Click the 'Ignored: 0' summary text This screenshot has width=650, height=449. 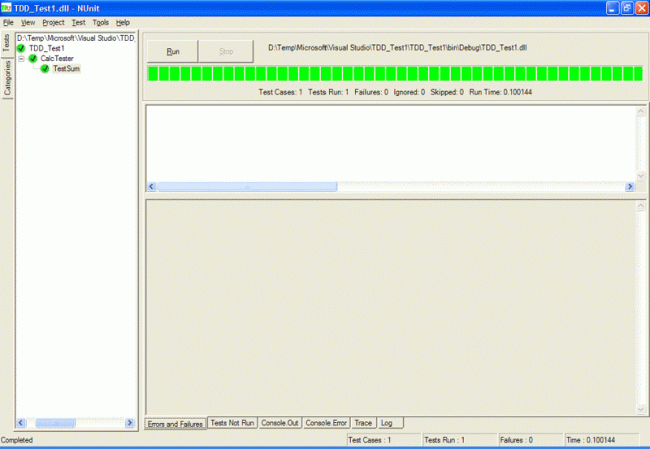(x=409, y=92)
